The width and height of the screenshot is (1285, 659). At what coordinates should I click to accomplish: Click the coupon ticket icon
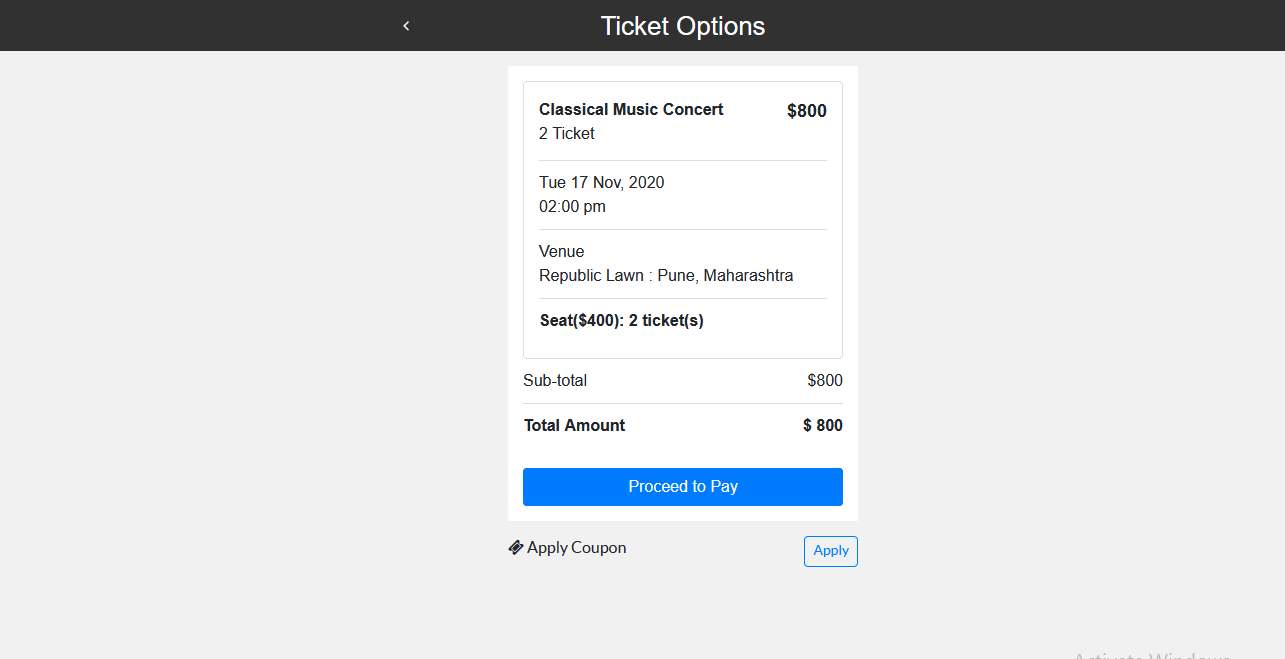point(515,548)
